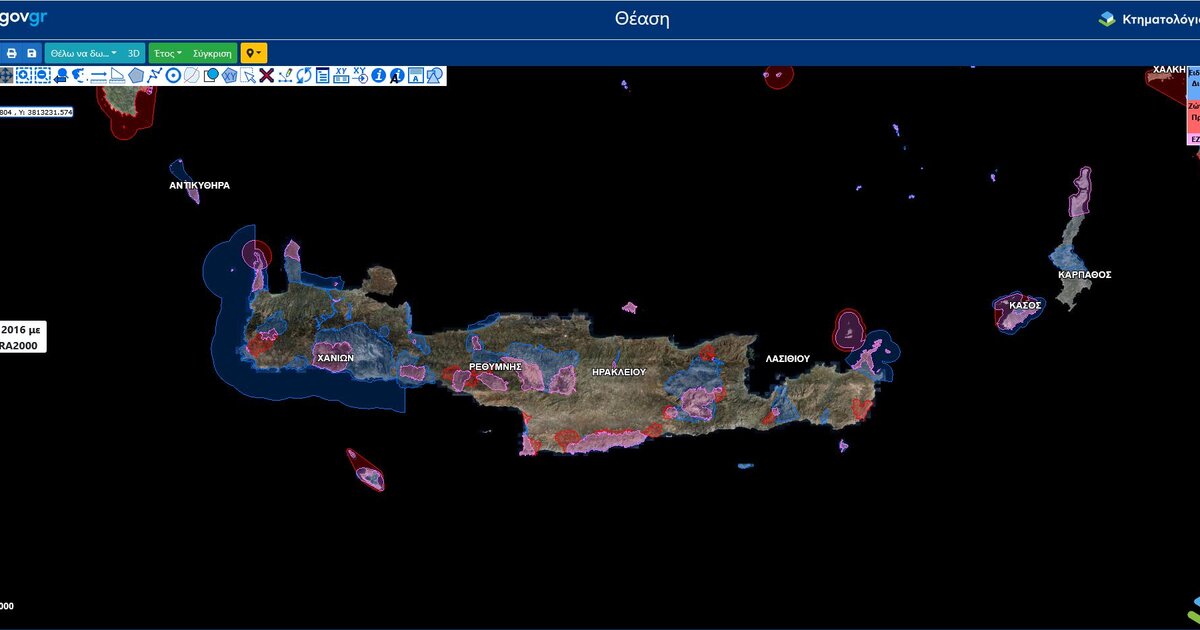The width and height of the screenshot is (1200, 630).
Task: Click the save floppy disk icon
Action: (x=31, y=53)
